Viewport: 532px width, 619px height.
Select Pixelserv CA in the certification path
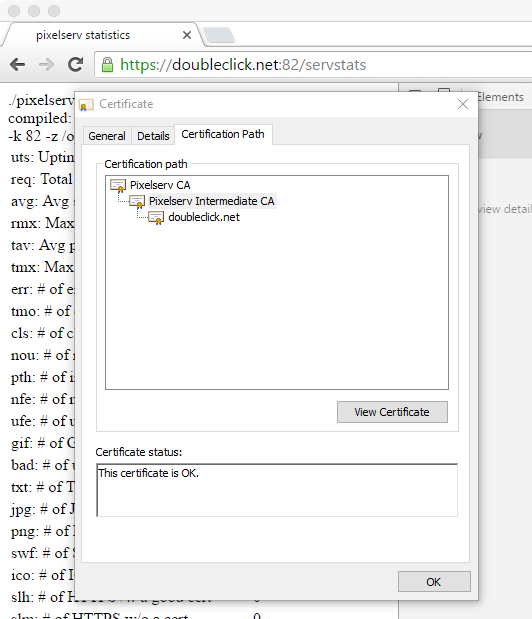[160, 185]
